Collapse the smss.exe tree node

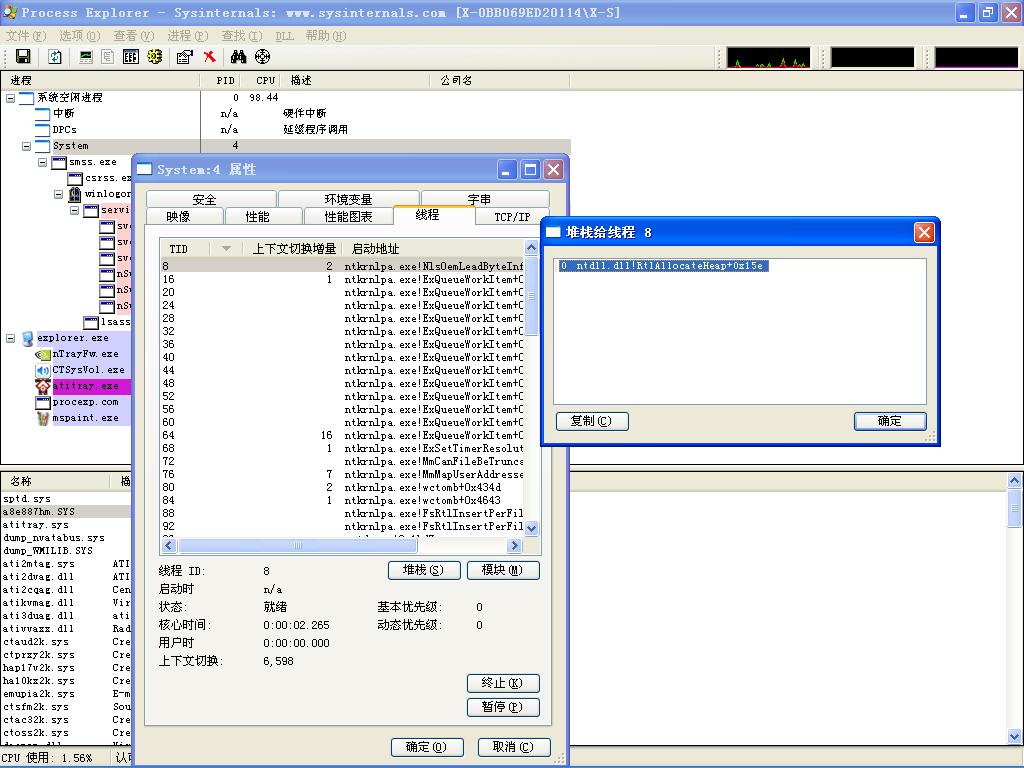click(x=42, y=162)
